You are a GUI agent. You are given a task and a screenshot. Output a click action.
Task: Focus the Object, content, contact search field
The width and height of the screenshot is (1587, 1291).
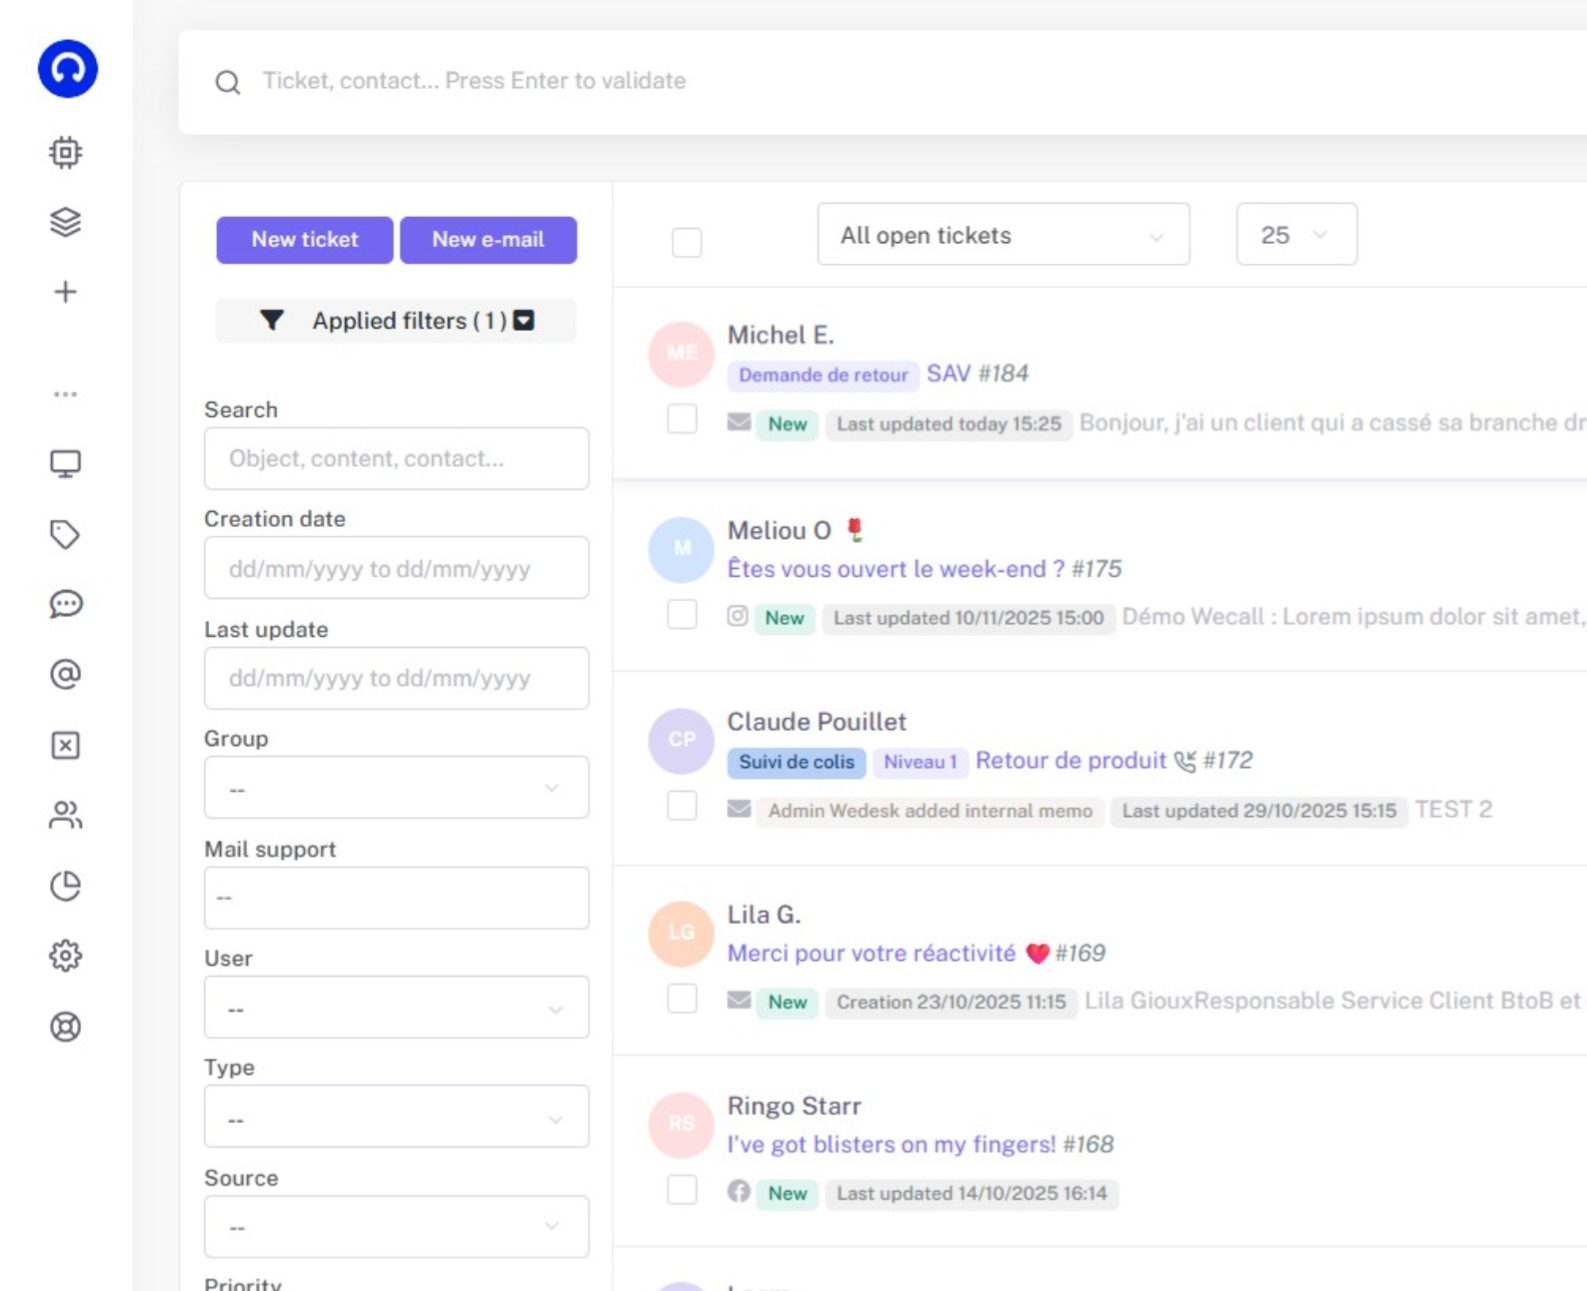tap(396, 459)
